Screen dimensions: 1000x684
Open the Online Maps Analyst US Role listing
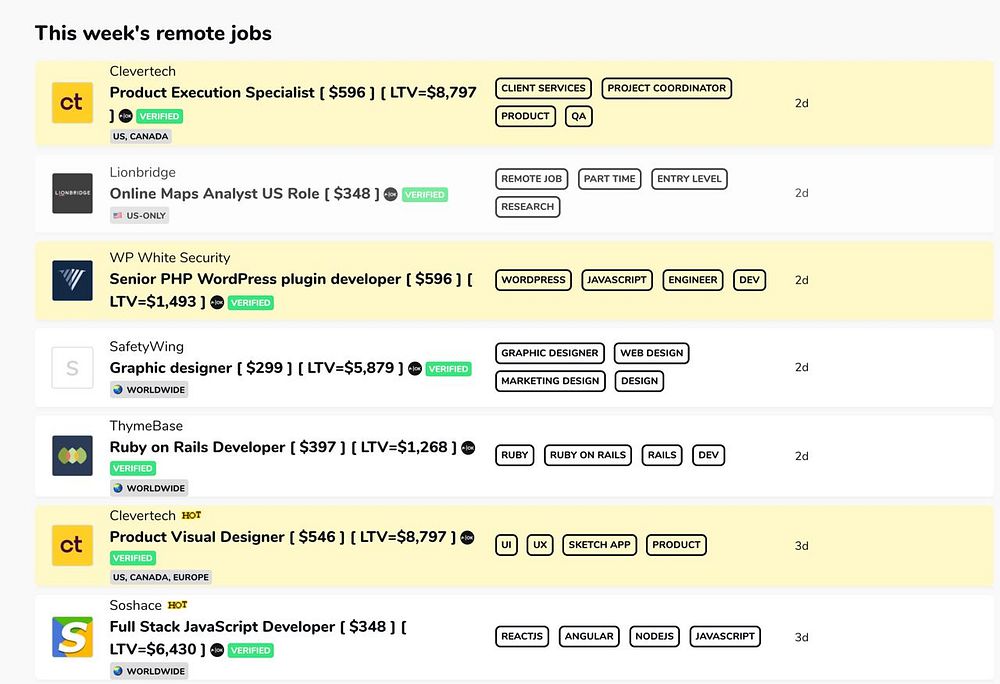pos(244,194)
